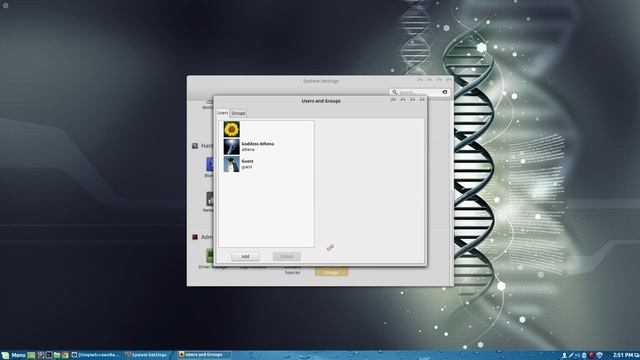Click the System Settings search field

[x=419, y=92]
